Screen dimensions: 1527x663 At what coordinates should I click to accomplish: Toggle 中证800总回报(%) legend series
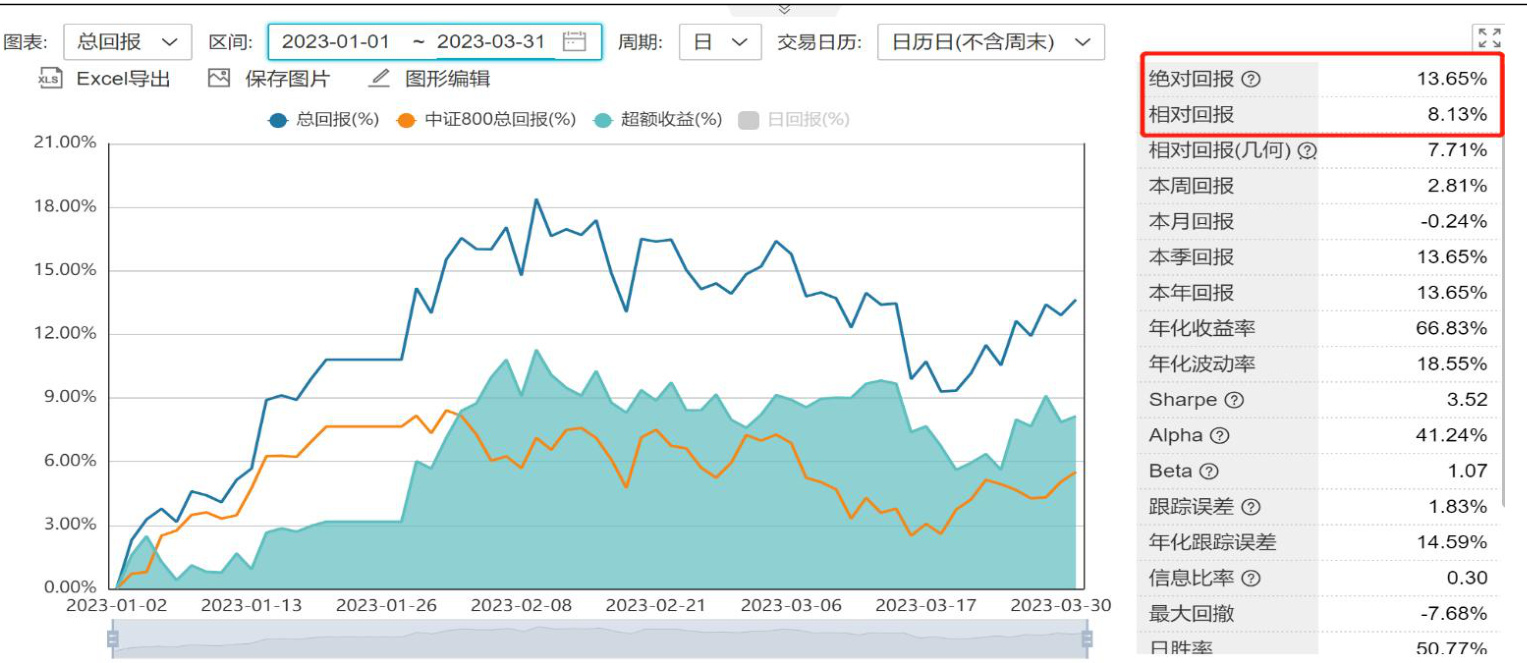487,120
